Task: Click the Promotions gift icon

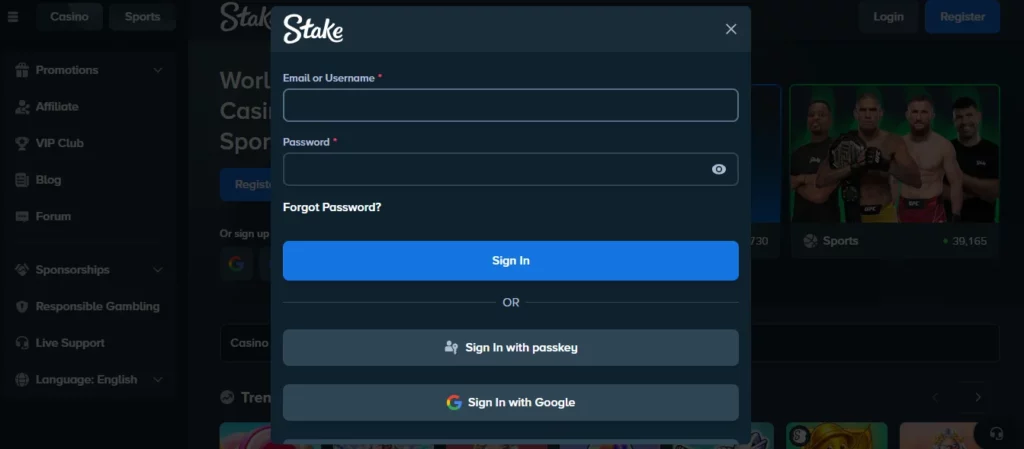Action: [21, 70]
